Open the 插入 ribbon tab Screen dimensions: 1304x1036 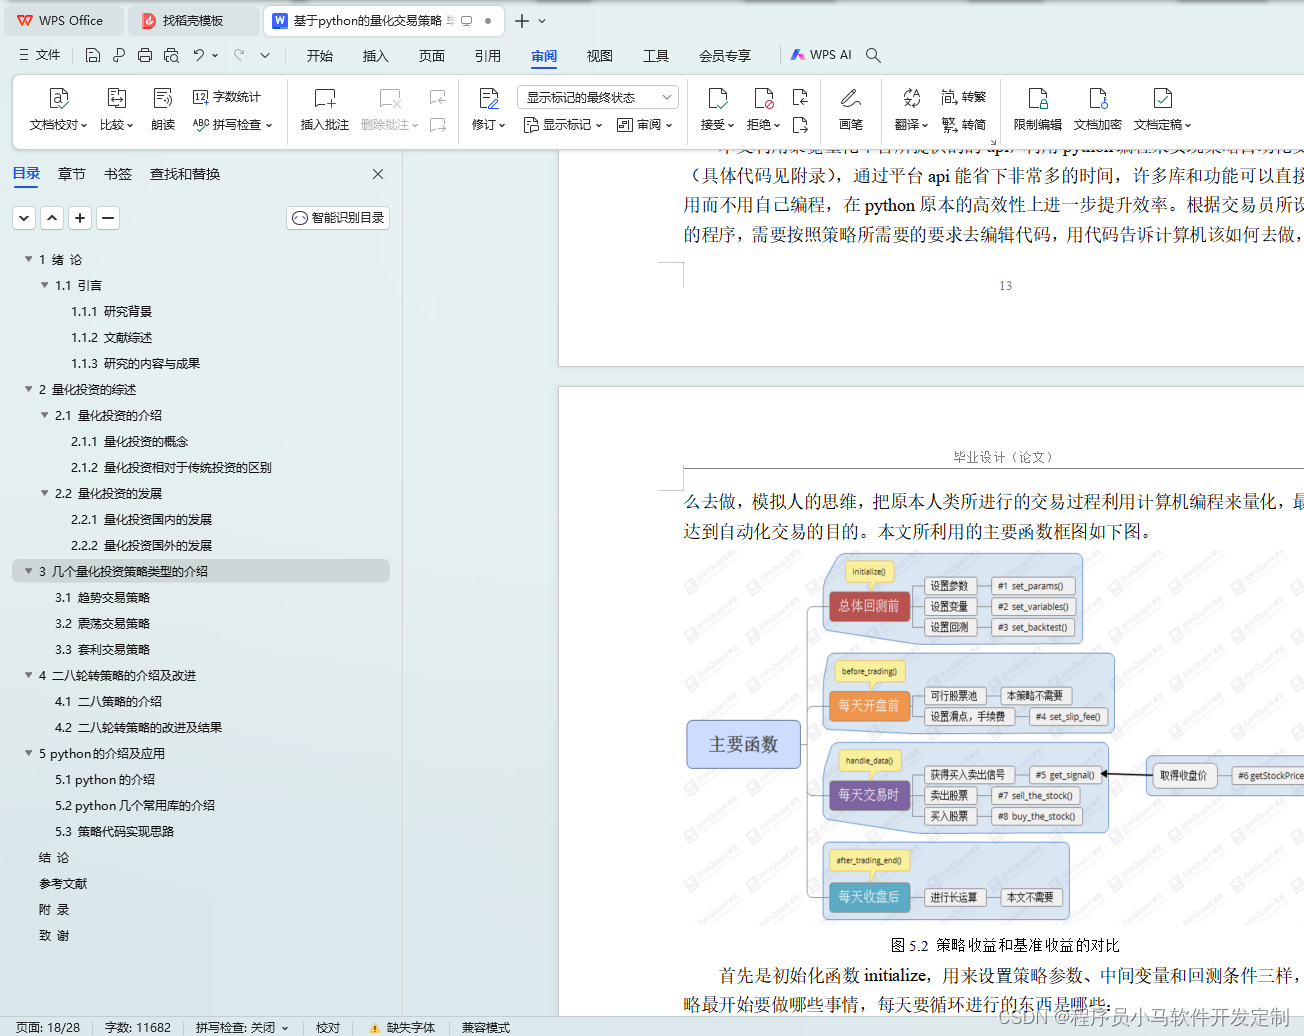(x=376, y=55)
